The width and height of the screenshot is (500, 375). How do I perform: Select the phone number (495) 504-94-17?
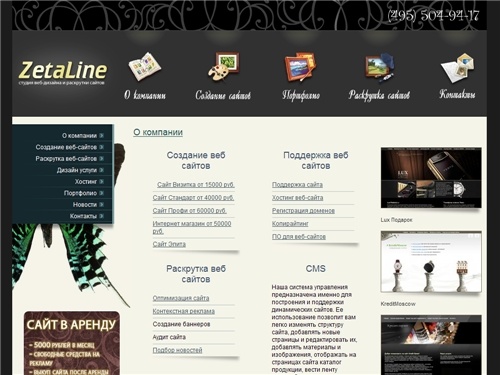point(433,16)
